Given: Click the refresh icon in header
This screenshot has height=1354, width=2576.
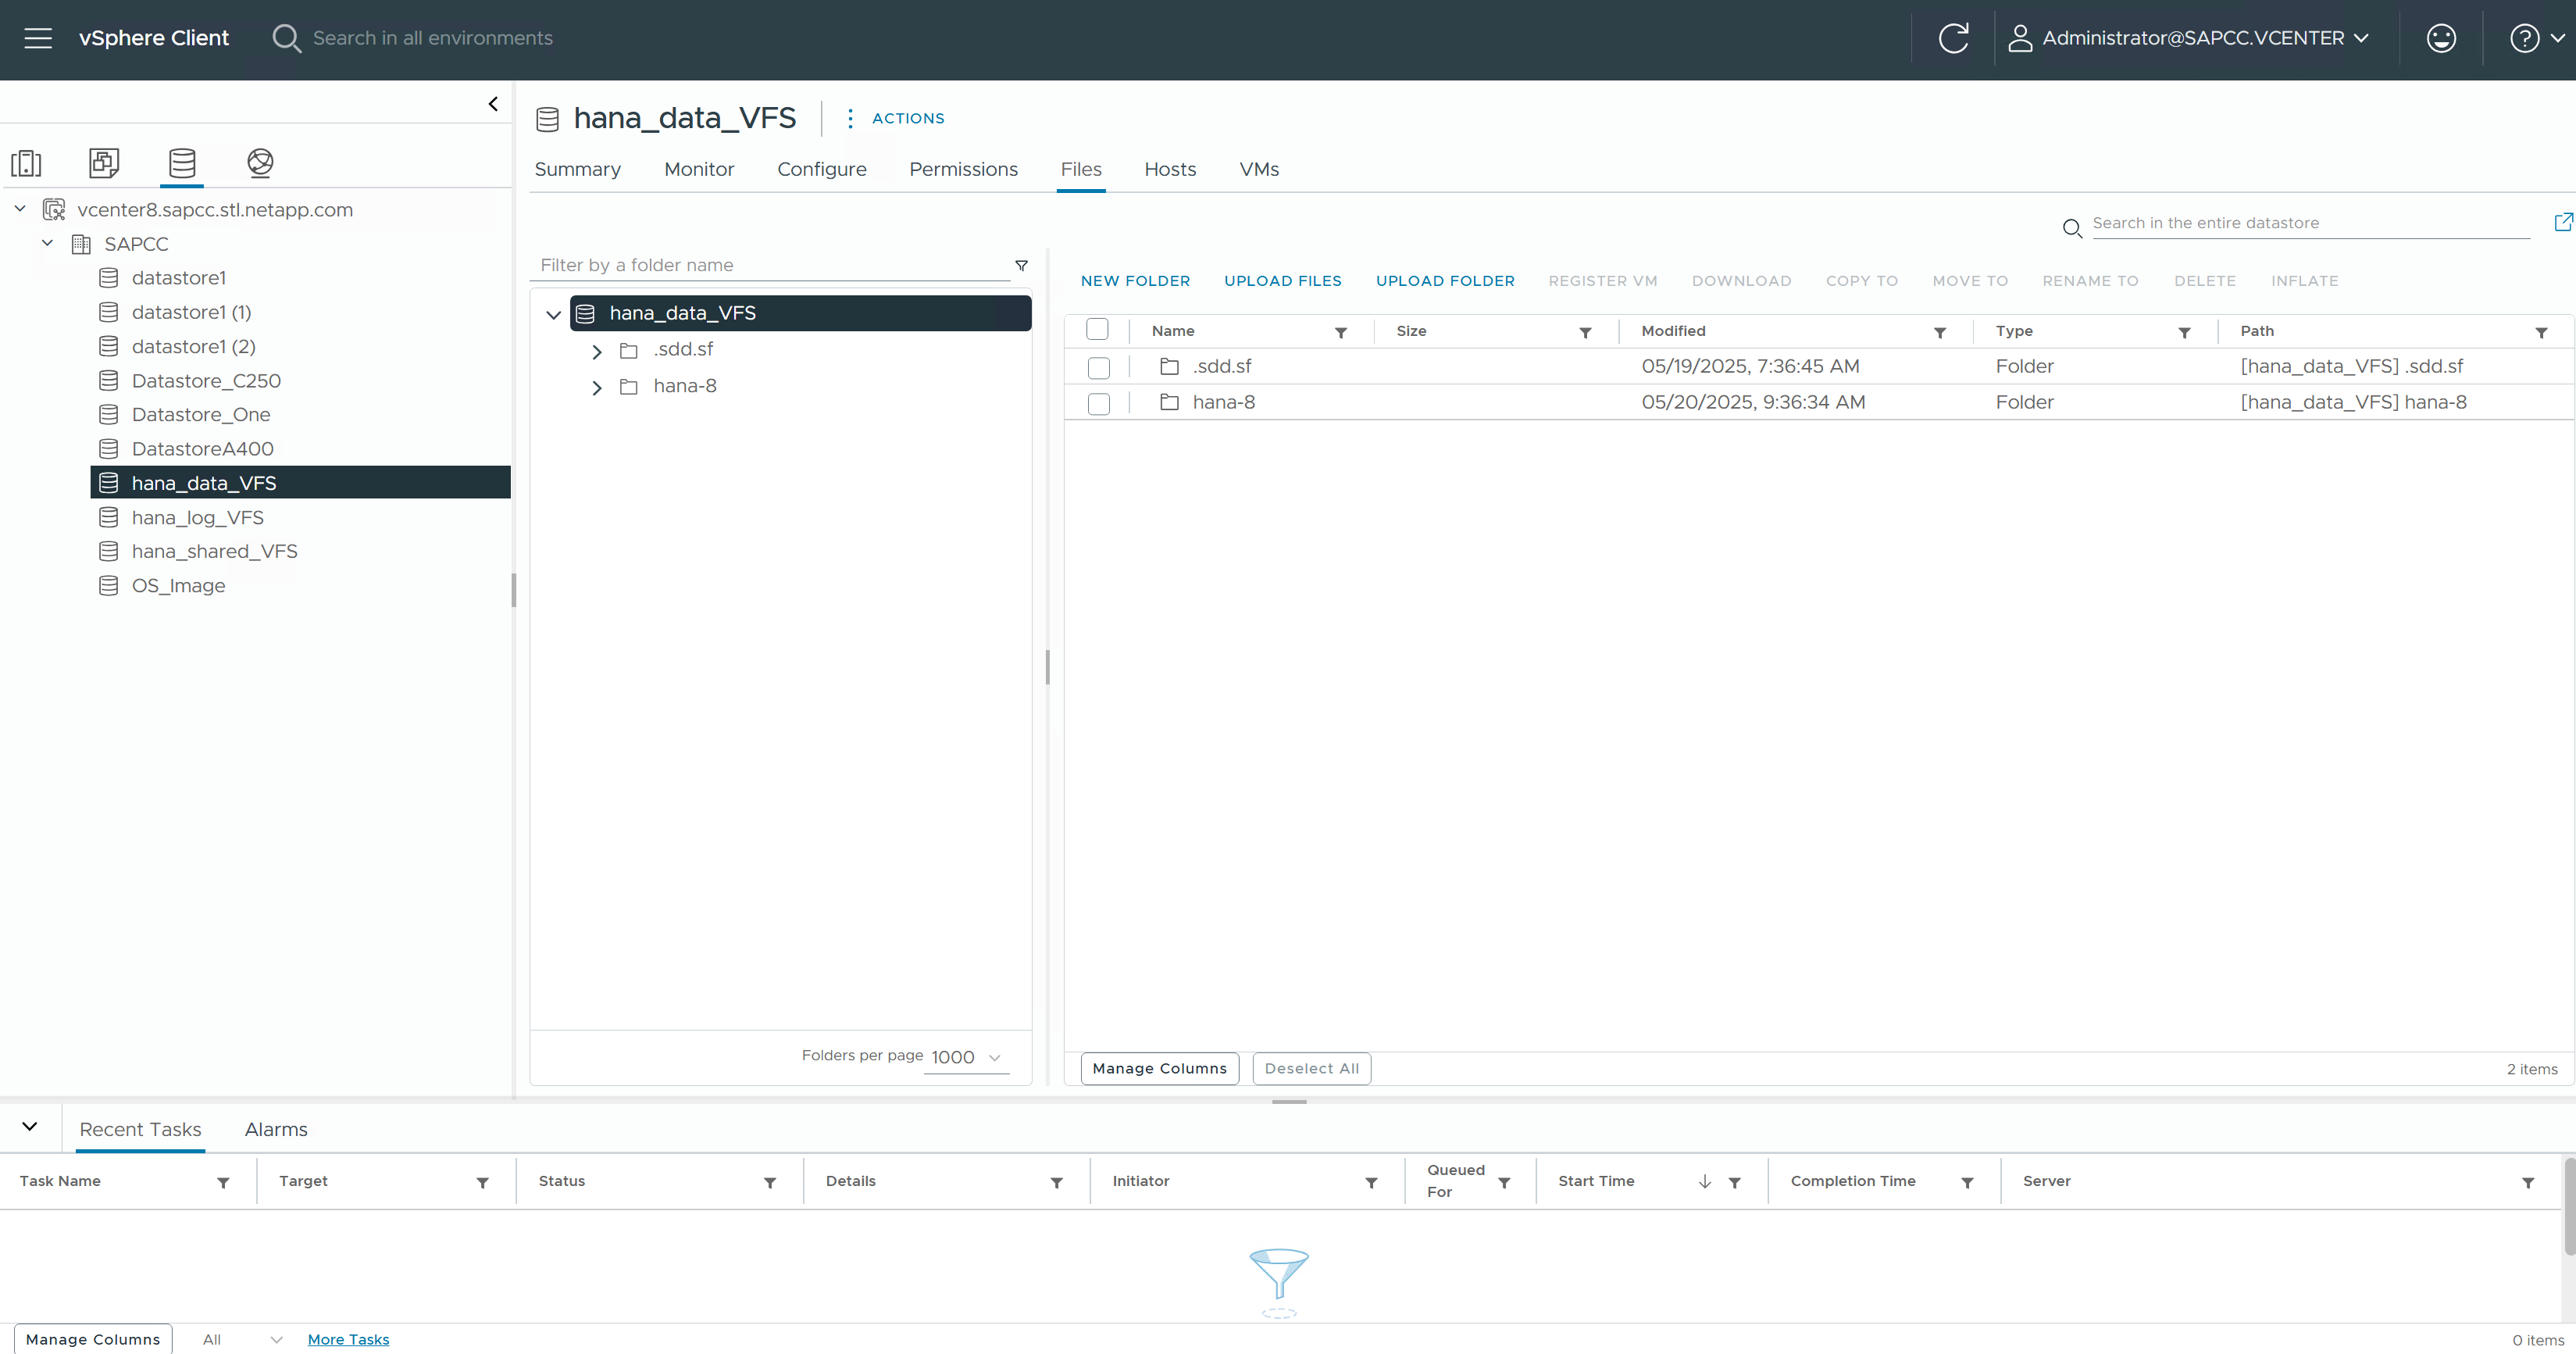Looking at the screenshot, I should tap(1953, 38).
